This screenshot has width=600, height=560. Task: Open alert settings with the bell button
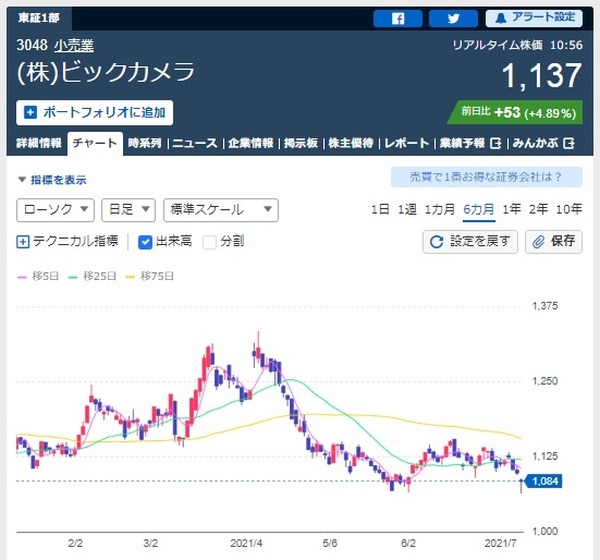534,18
